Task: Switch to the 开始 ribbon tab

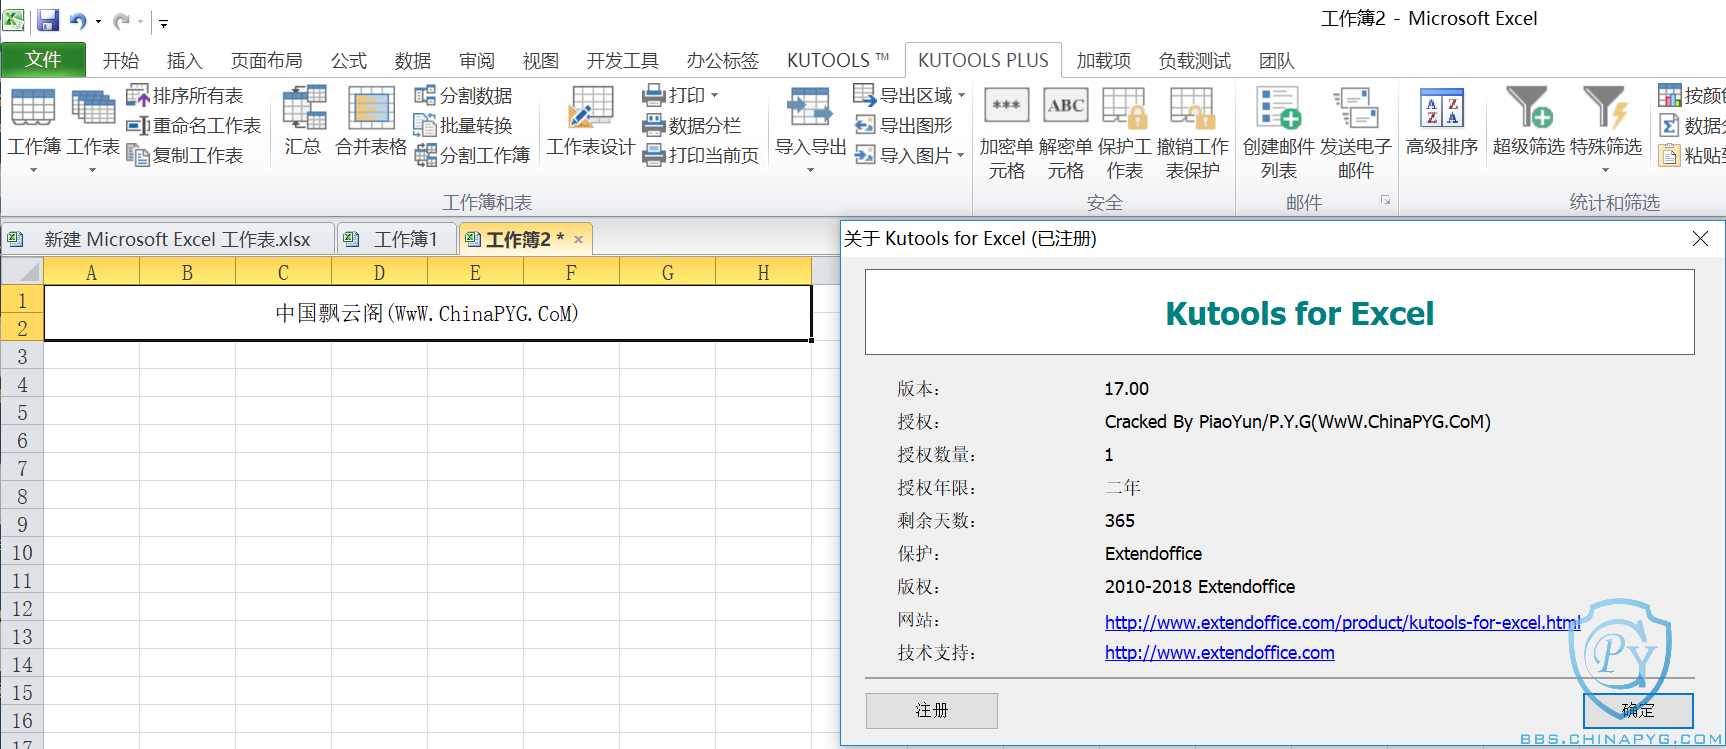Action: (121, 61)
